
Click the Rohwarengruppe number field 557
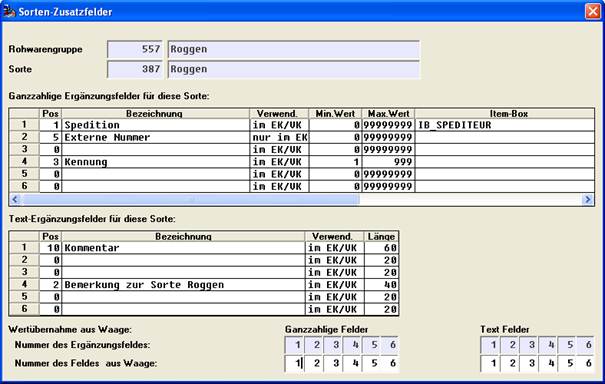[x=135, y=49]
